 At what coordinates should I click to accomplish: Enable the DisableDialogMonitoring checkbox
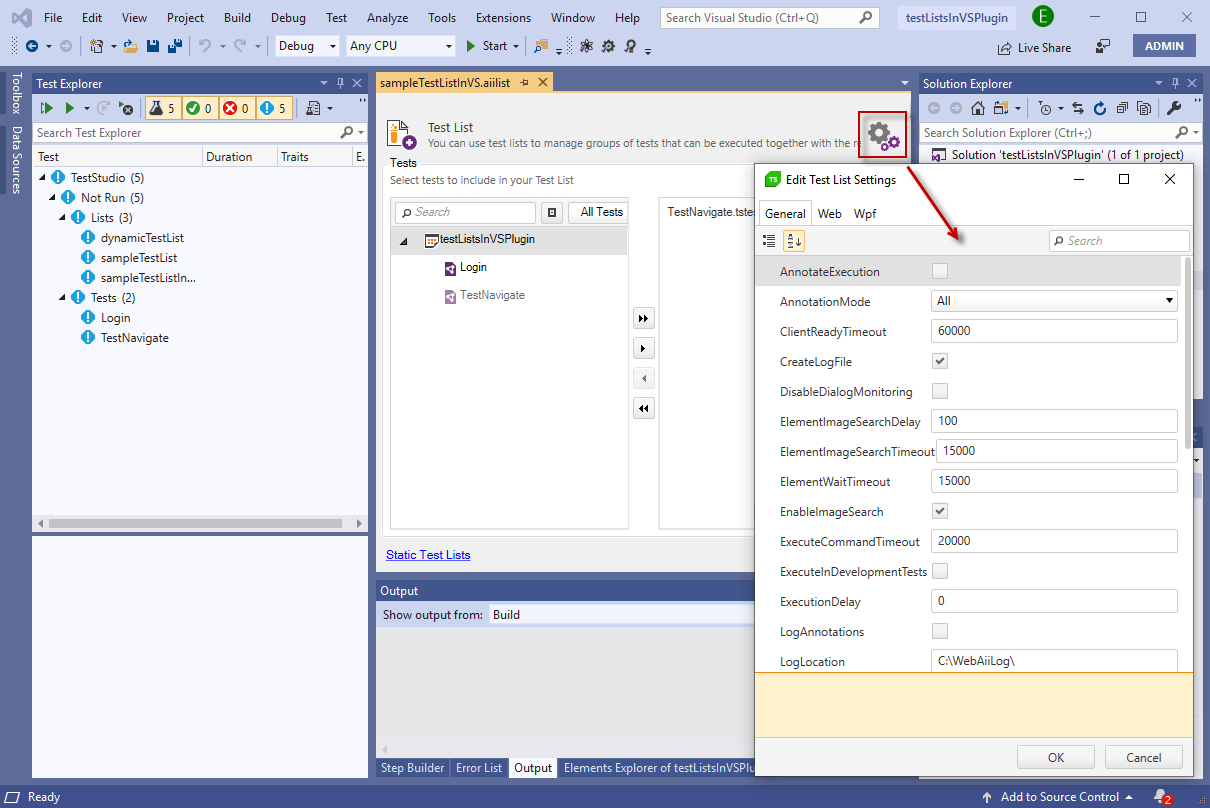click(x=939, y=391)
